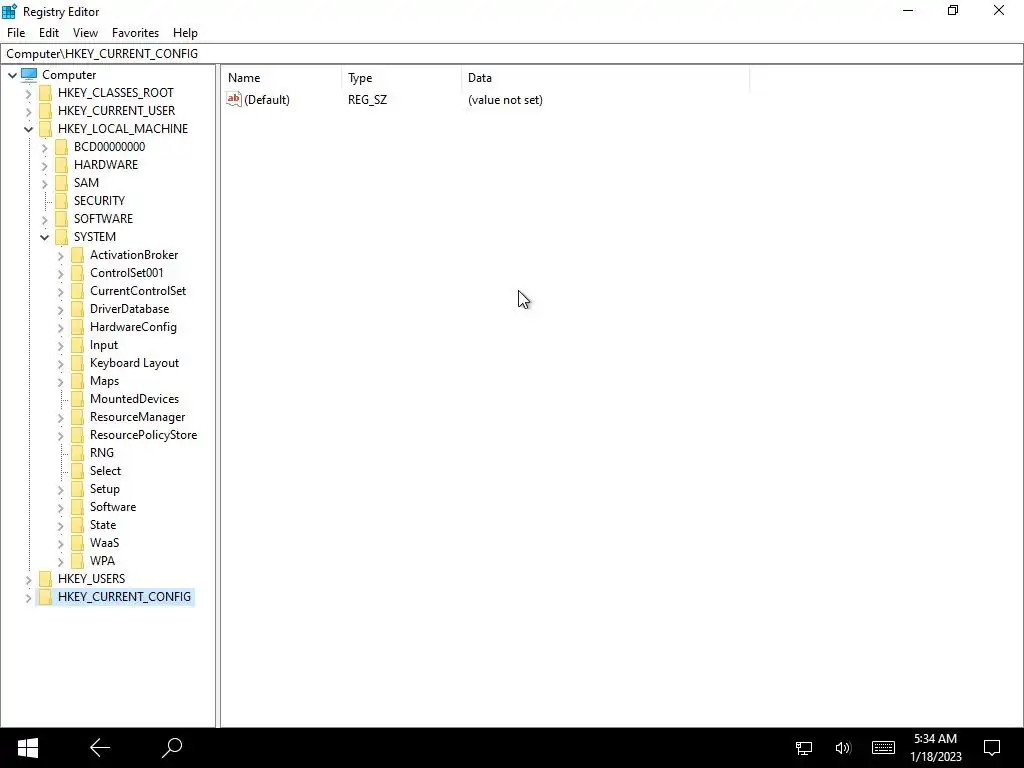Click the WPA folder icon
This screenshot has height=768, width=1024.
pos(77,560)
